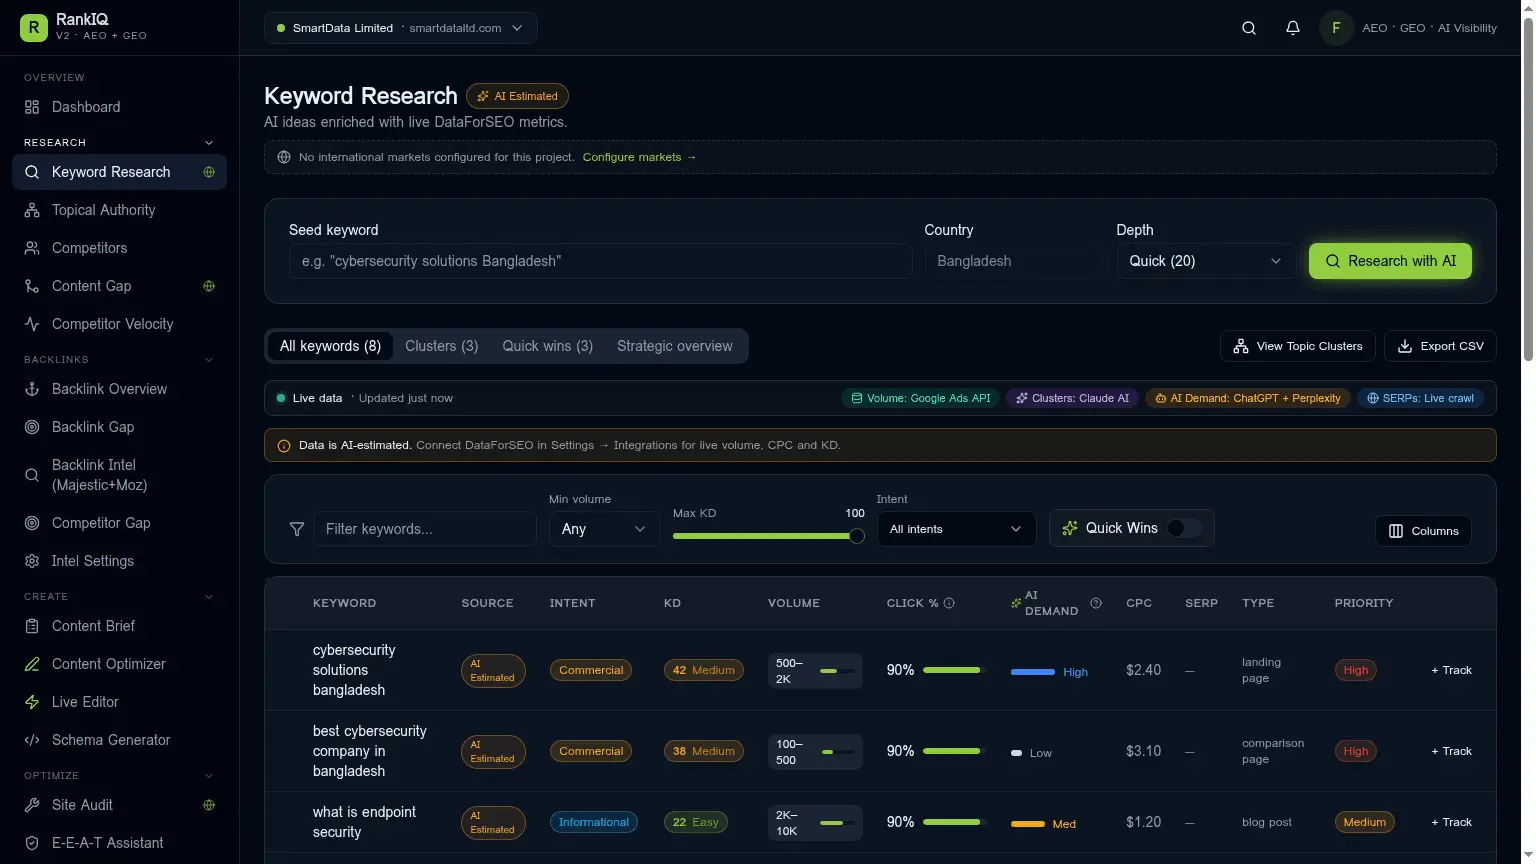Focus the Filter keywords input
Image resolution: width=1536 pixels, height=864 pixels.
click(425, 529)
